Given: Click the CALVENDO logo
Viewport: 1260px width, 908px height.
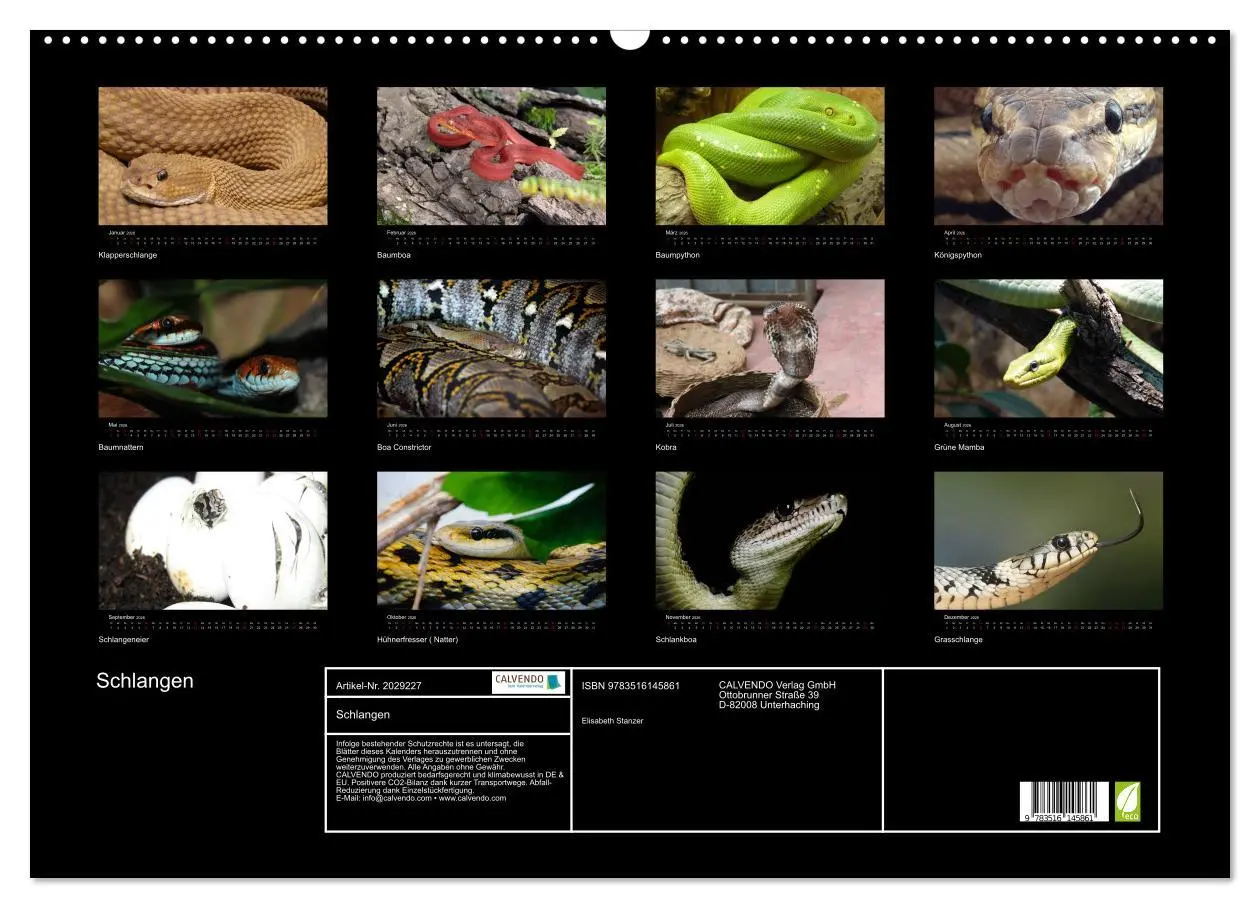Looking at the screenshot, I should point(528,682).
